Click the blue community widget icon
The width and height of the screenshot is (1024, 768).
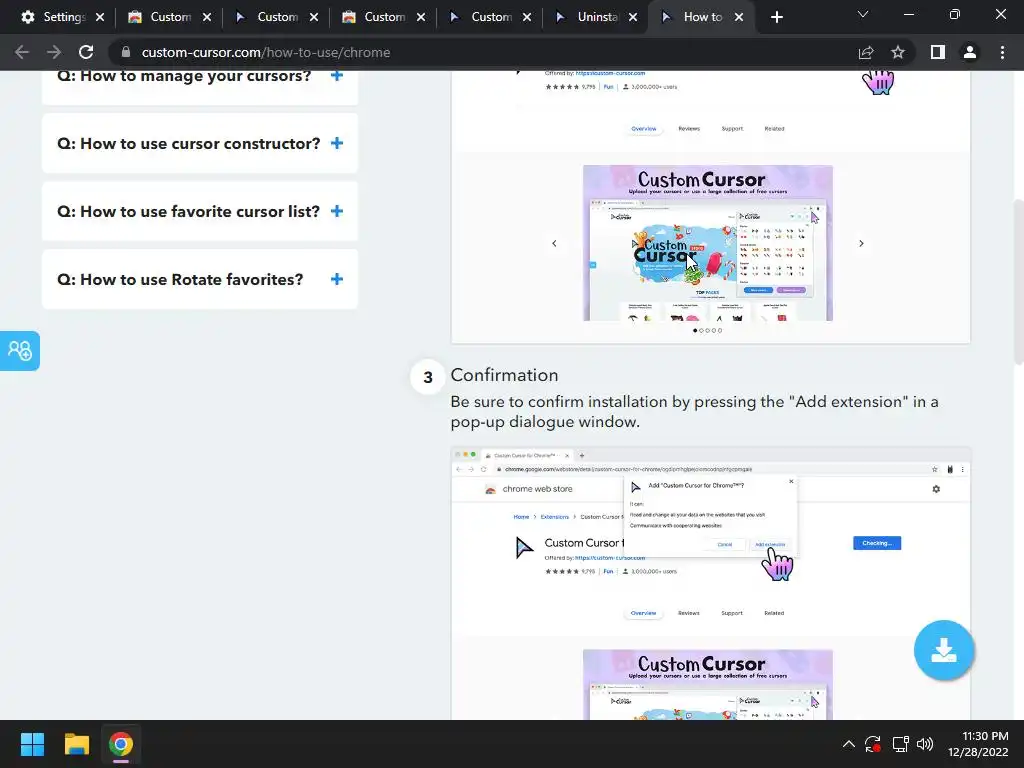coord(20,351)
